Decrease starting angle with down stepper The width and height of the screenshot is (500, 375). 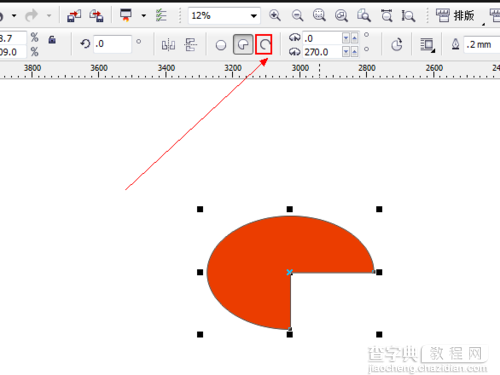pyautogui.click(x=346, y=38)
